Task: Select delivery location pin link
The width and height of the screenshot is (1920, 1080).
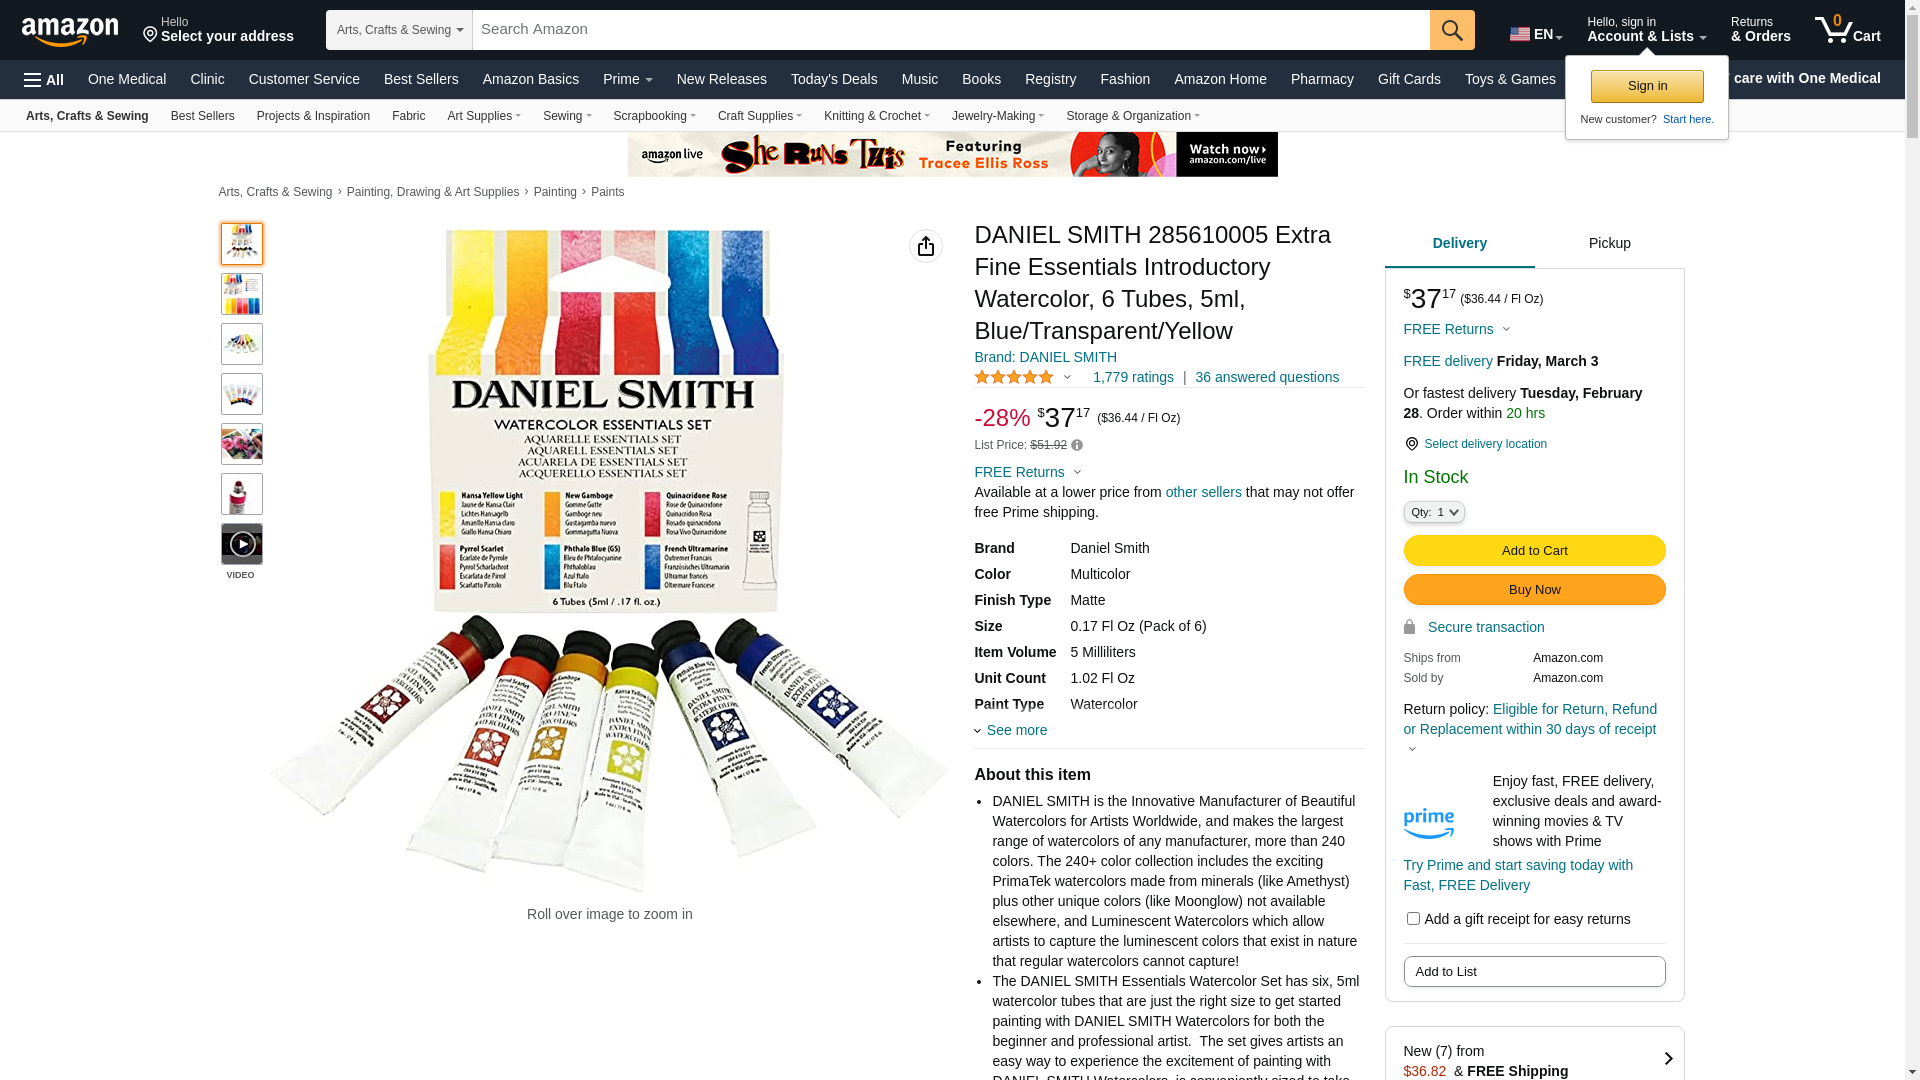Action: point(1475,444)
